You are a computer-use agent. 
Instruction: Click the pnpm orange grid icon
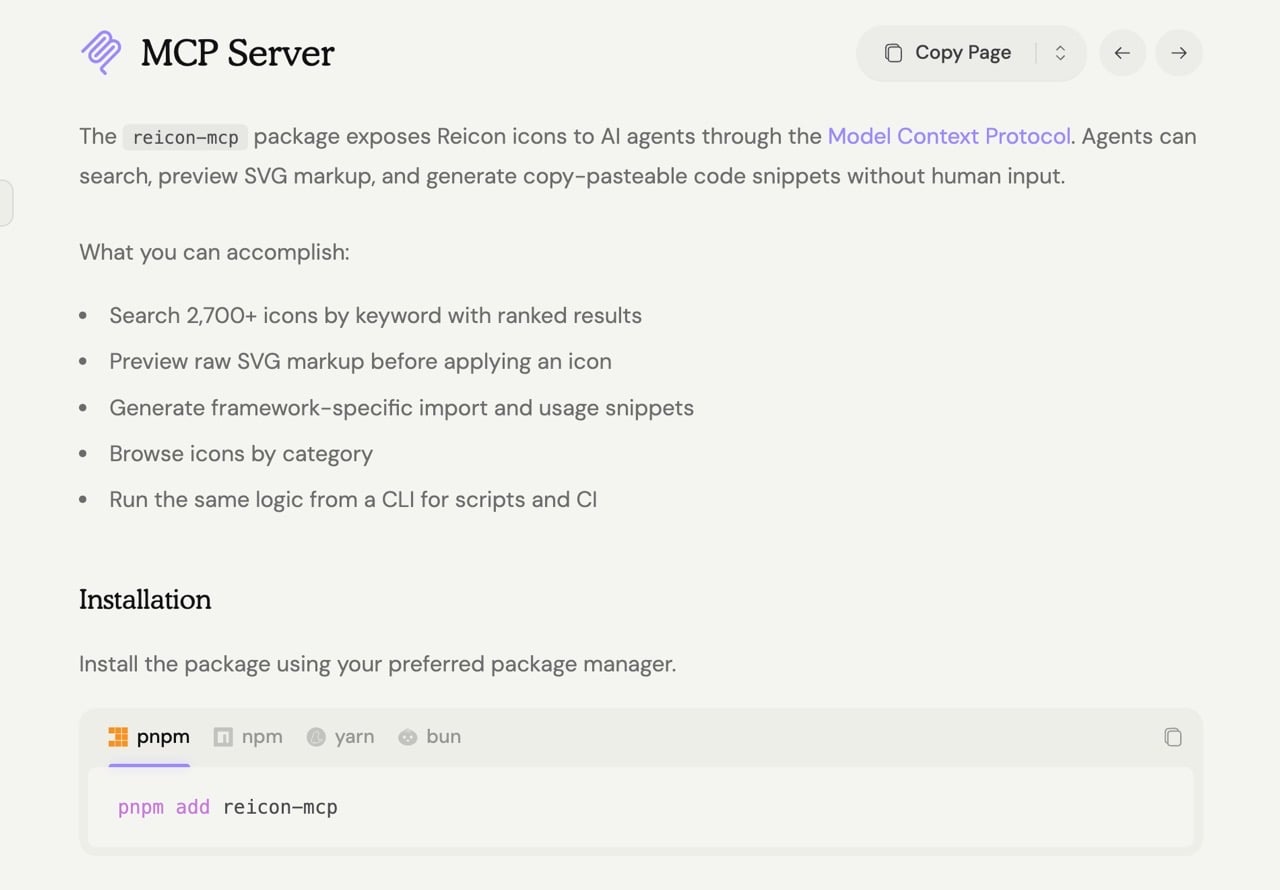pos(118,737)
